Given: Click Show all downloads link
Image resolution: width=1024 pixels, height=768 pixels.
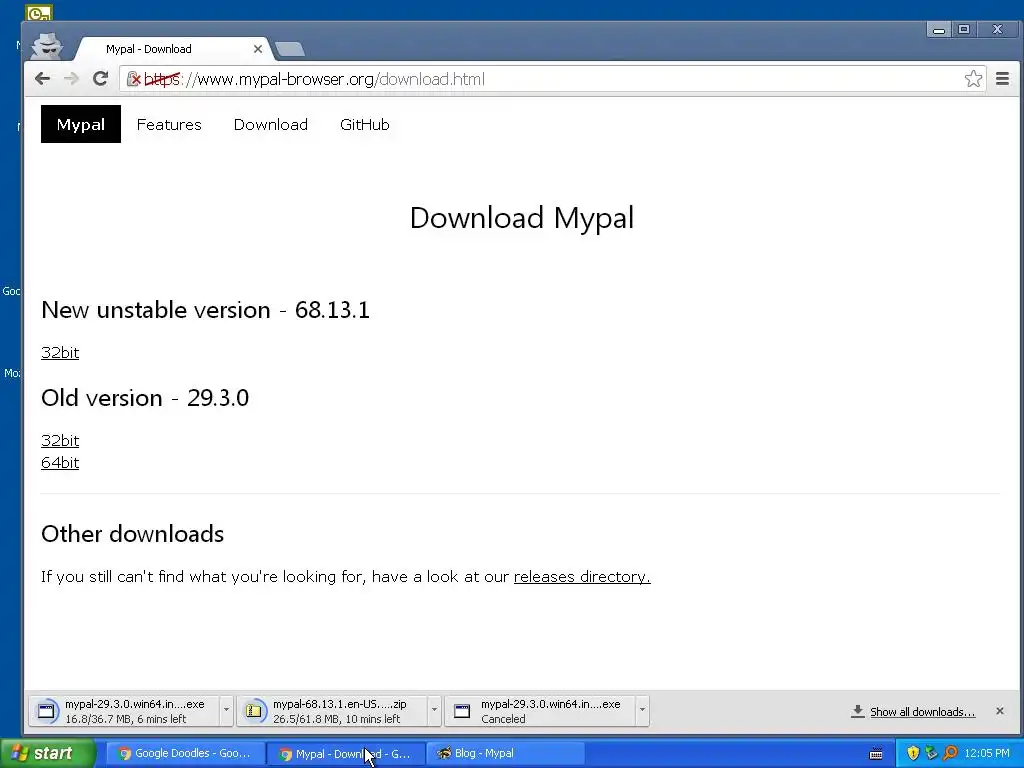Looking at the screenshot, I should [922, 712].
